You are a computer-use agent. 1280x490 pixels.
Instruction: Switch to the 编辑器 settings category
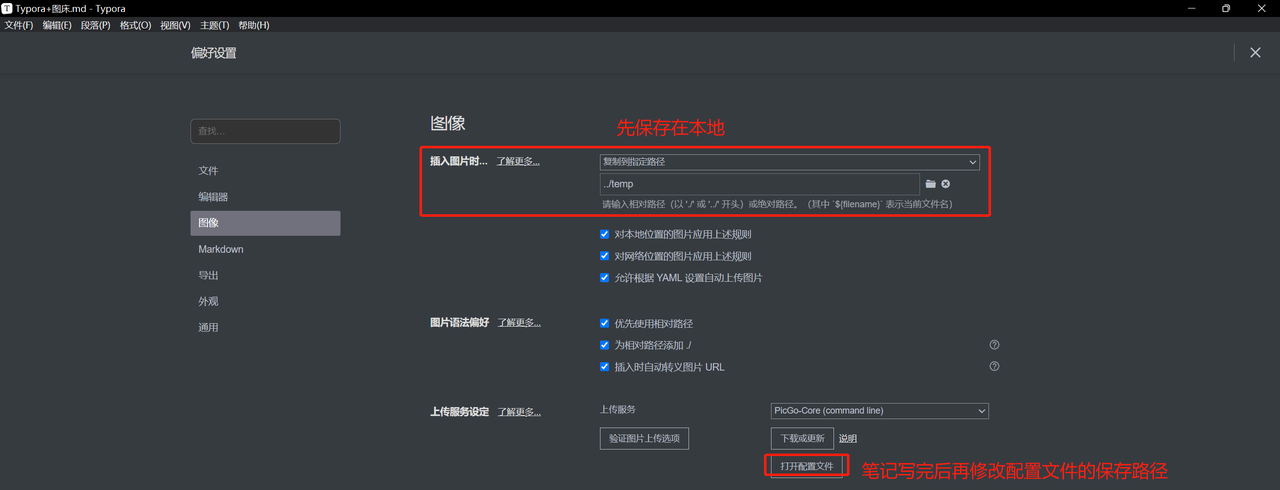point(213,197)
